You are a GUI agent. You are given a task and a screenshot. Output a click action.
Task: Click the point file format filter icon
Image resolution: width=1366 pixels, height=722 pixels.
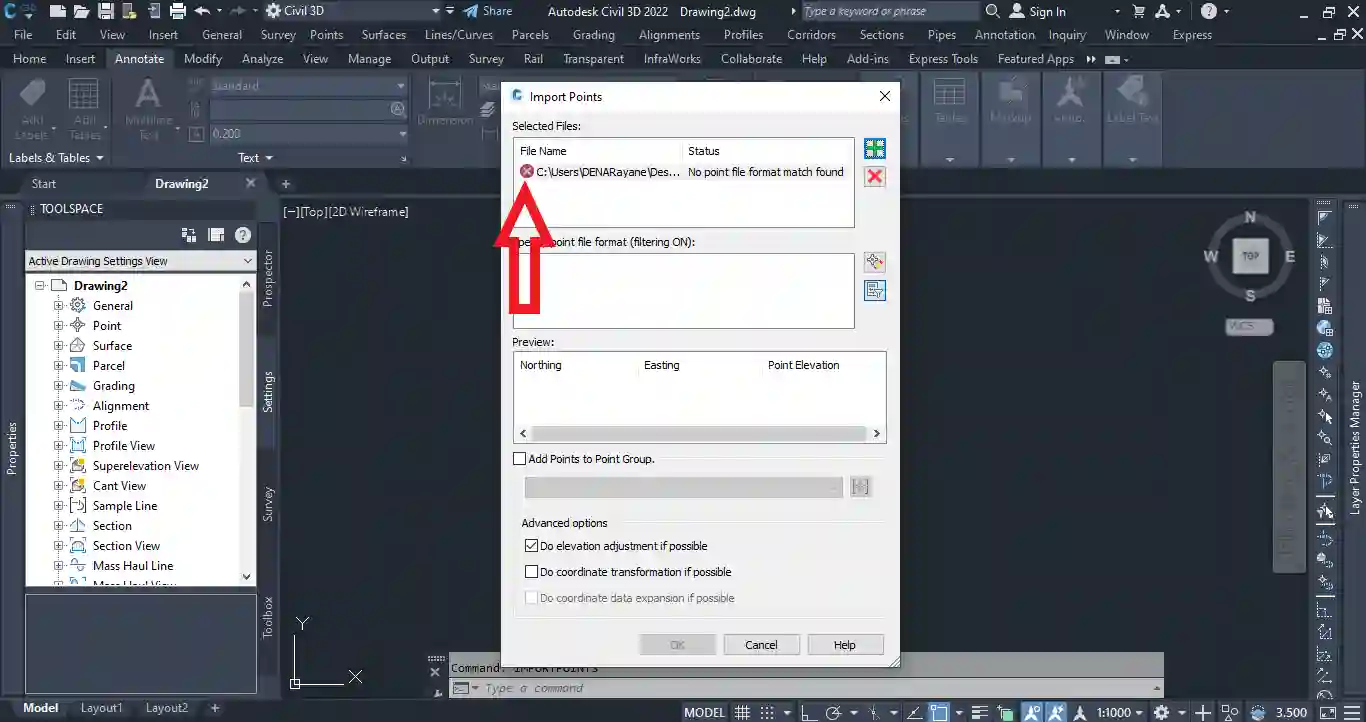[874, 291]
